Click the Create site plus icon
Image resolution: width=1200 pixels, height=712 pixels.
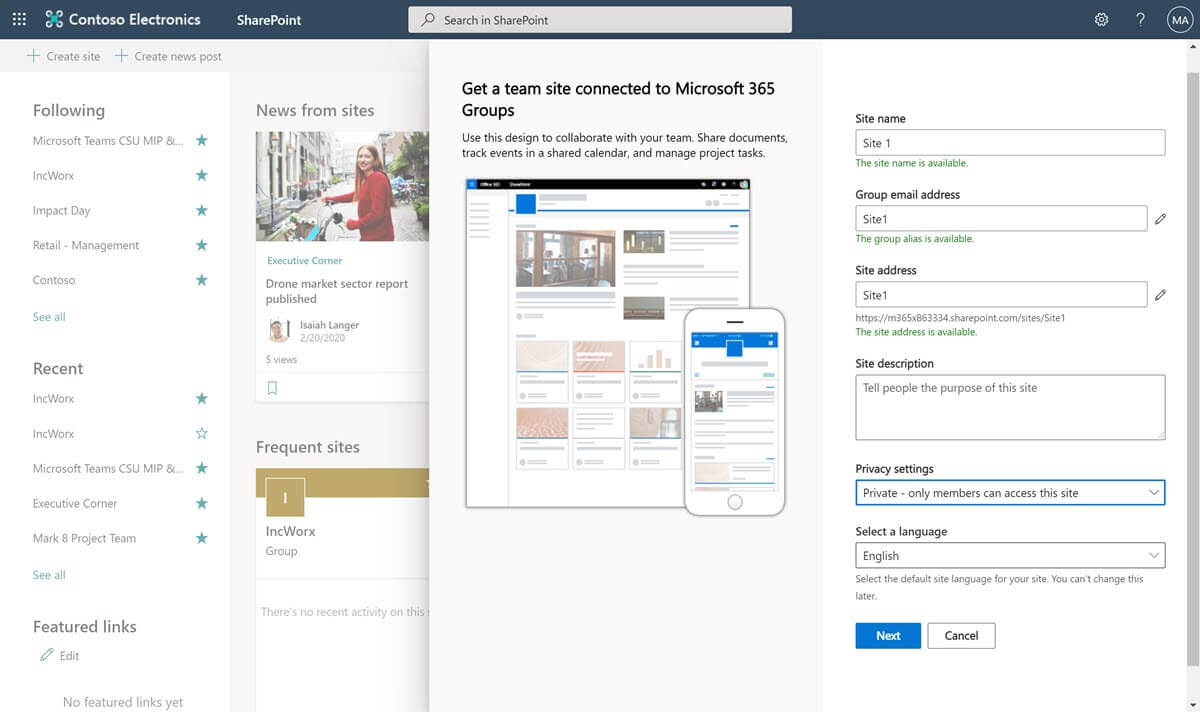click(x=34, y=56)
